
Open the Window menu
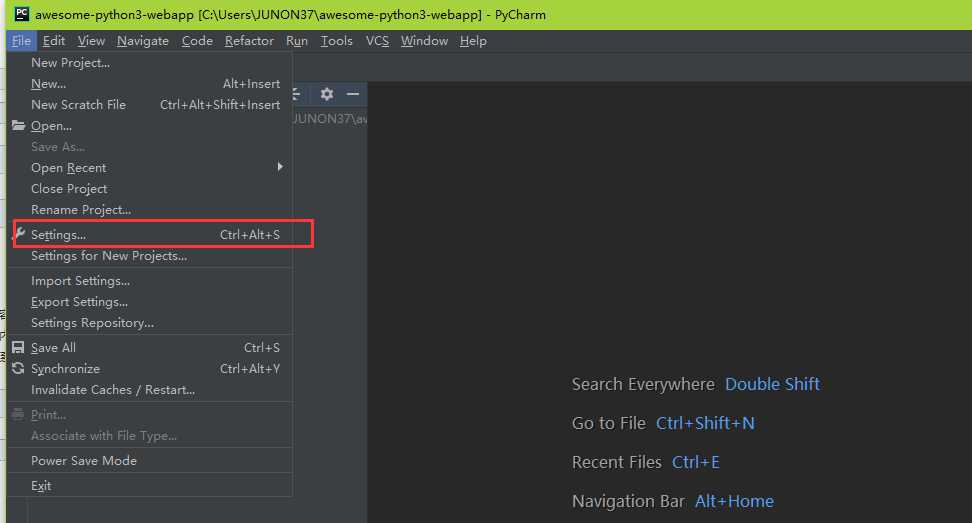click(x=425, y=41)
